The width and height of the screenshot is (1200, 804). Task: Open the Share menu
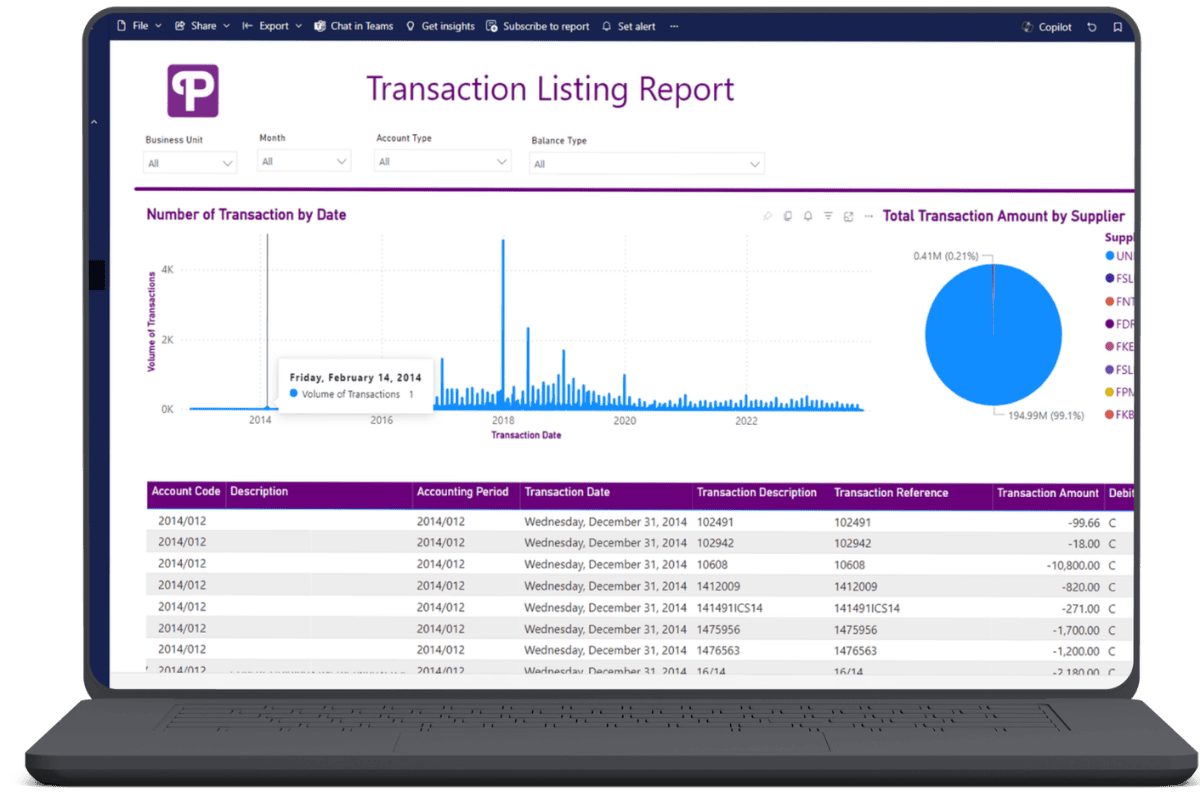pyautogui.click(x=202, y=26)
